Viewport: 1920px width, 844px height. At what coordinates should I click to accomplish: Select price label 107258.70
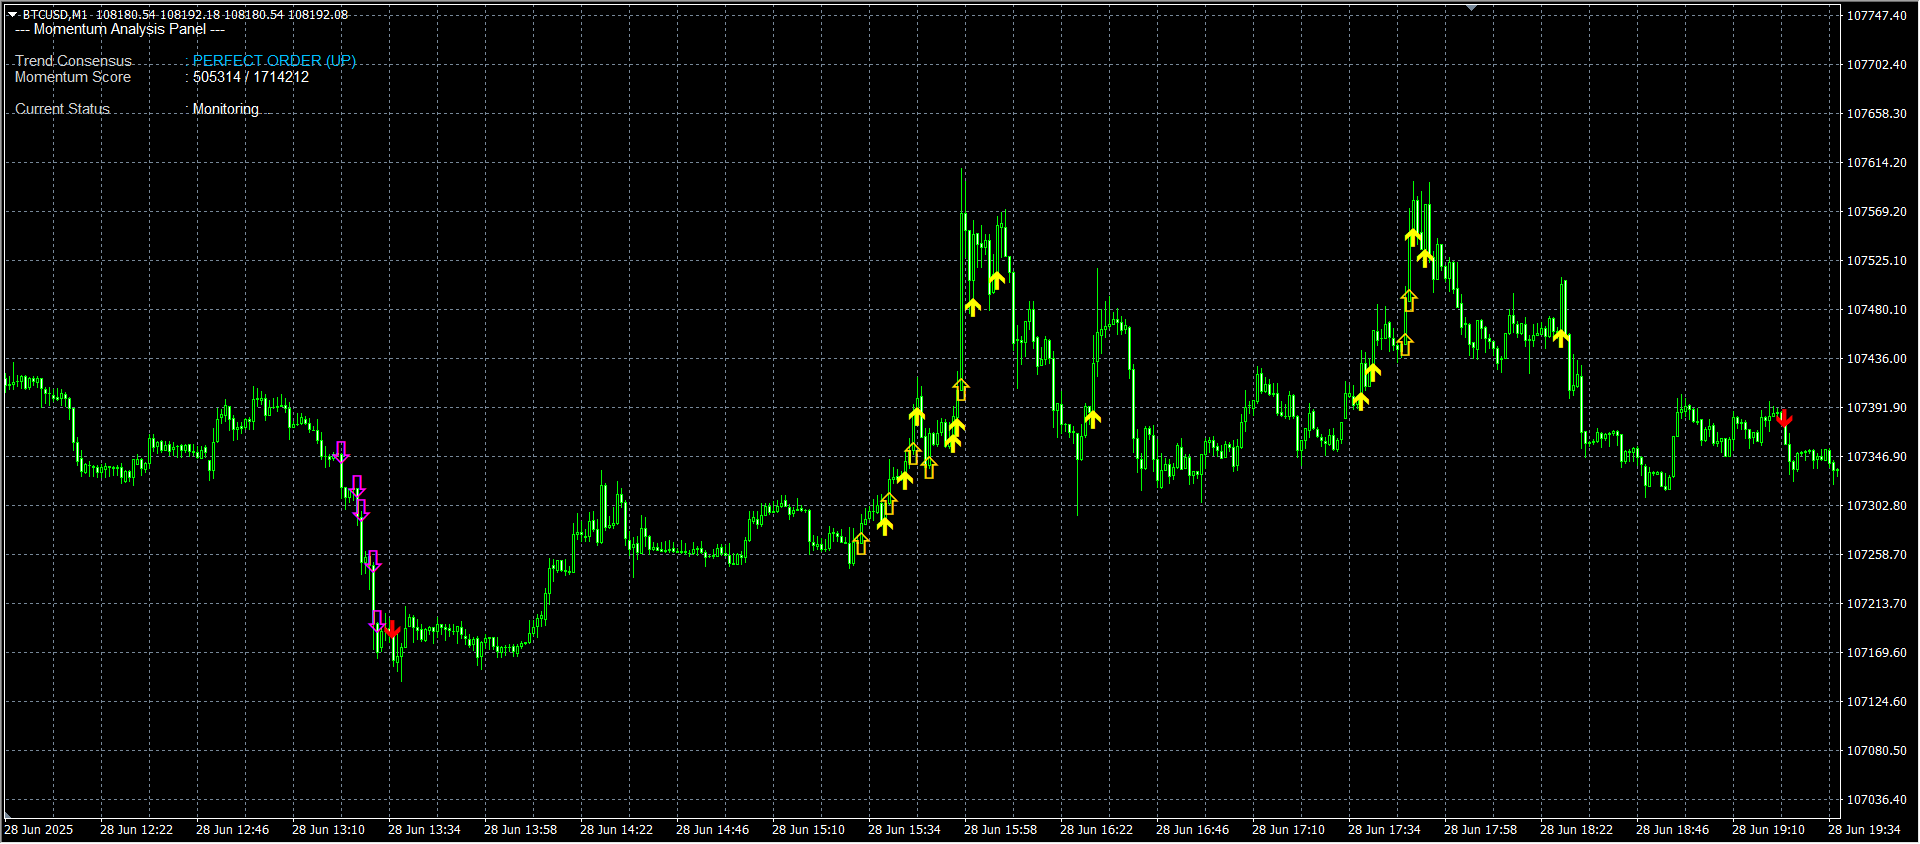[x=1876, y=555]
